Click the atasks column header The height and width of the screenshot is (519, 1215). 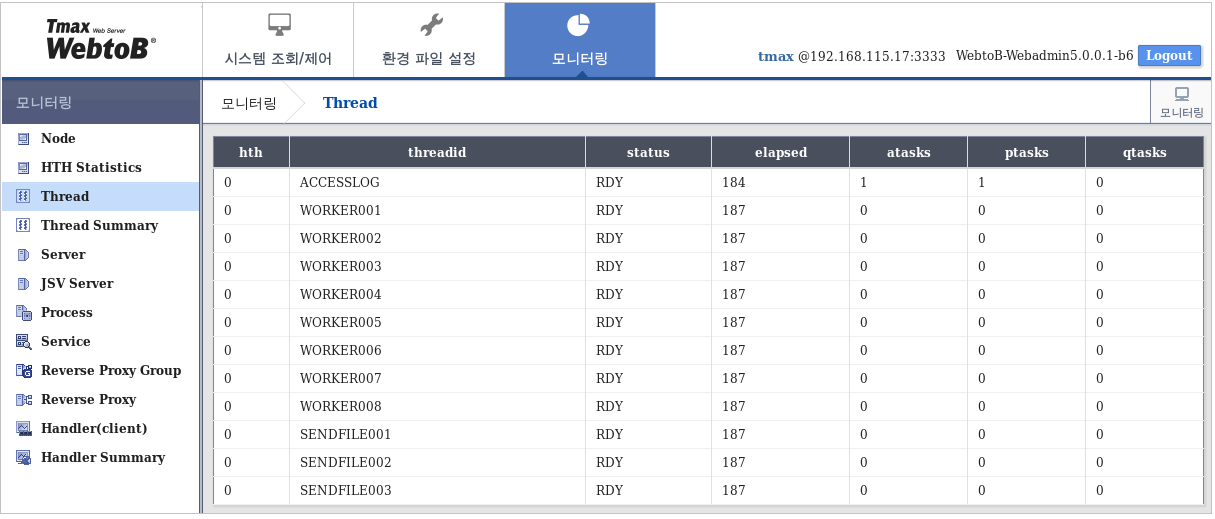908,153
